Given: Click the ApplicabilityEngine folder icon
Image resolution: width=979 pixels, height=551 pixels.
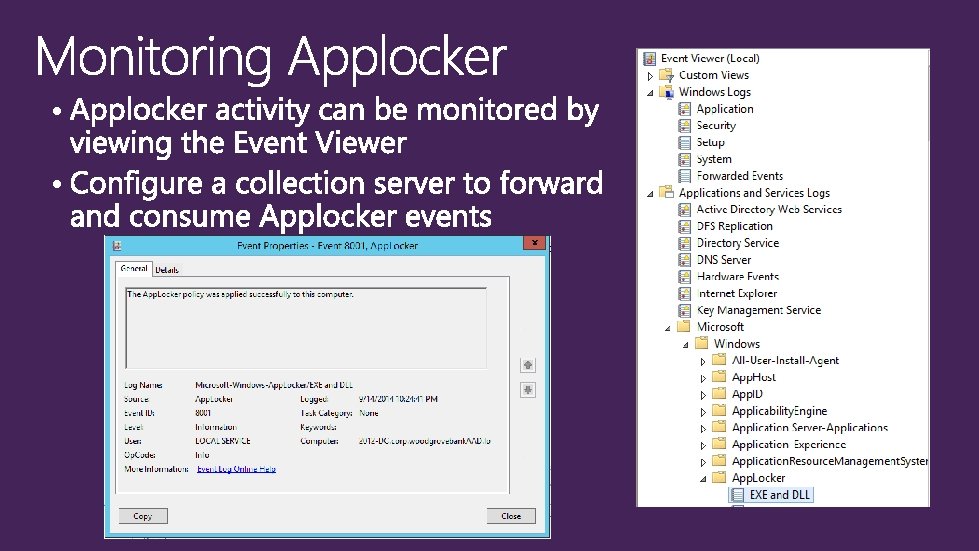Looking at the screenshot, I should pyautogui.click(x=719, y=411).
